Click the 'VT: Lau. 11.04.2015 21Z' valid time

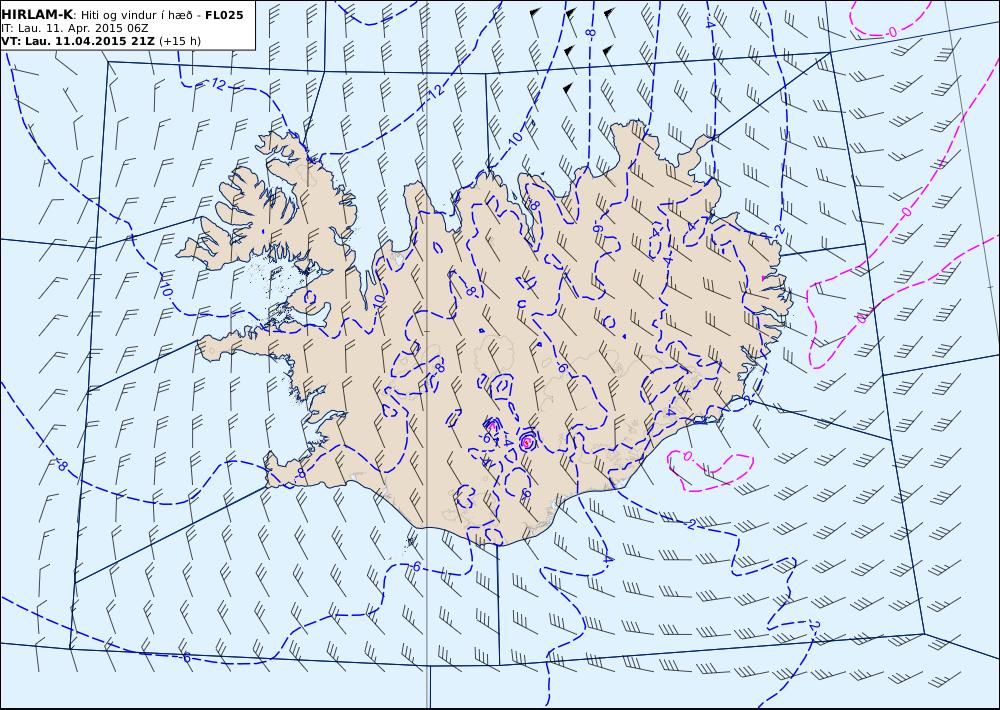[78, 41]
